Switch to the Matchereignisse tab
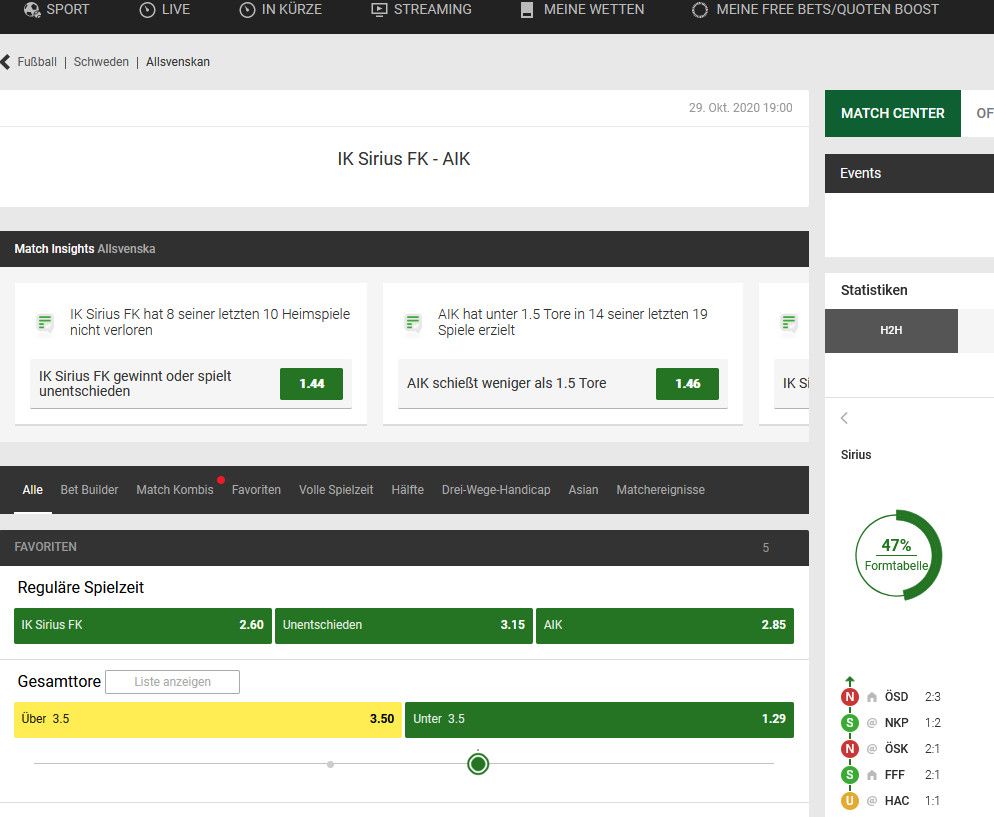Viewport: 994px width, 817px height. pyautogui.click(x=661, y=490)
